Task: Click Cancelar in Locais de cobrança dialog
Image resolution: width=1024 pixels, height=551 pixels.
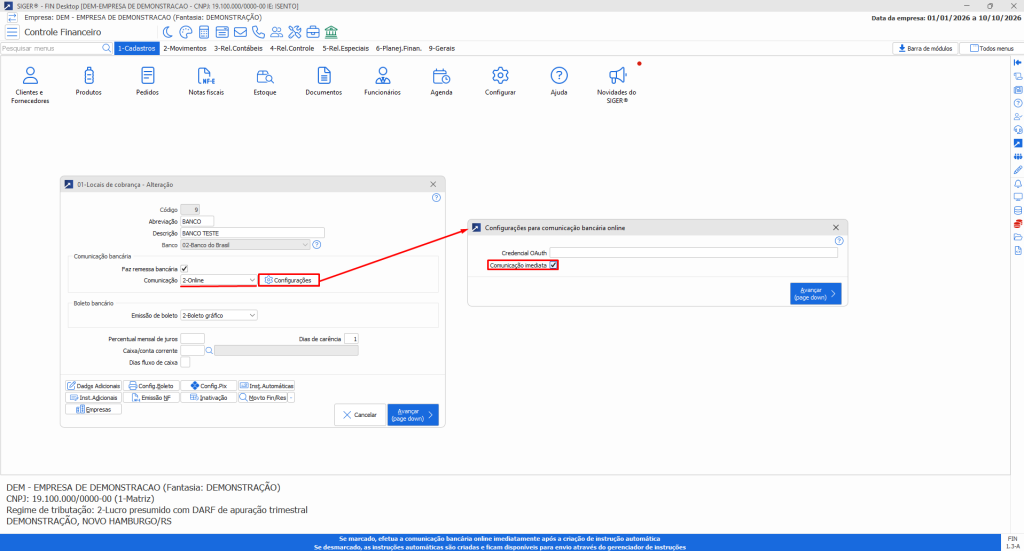Action: point(360,415)
